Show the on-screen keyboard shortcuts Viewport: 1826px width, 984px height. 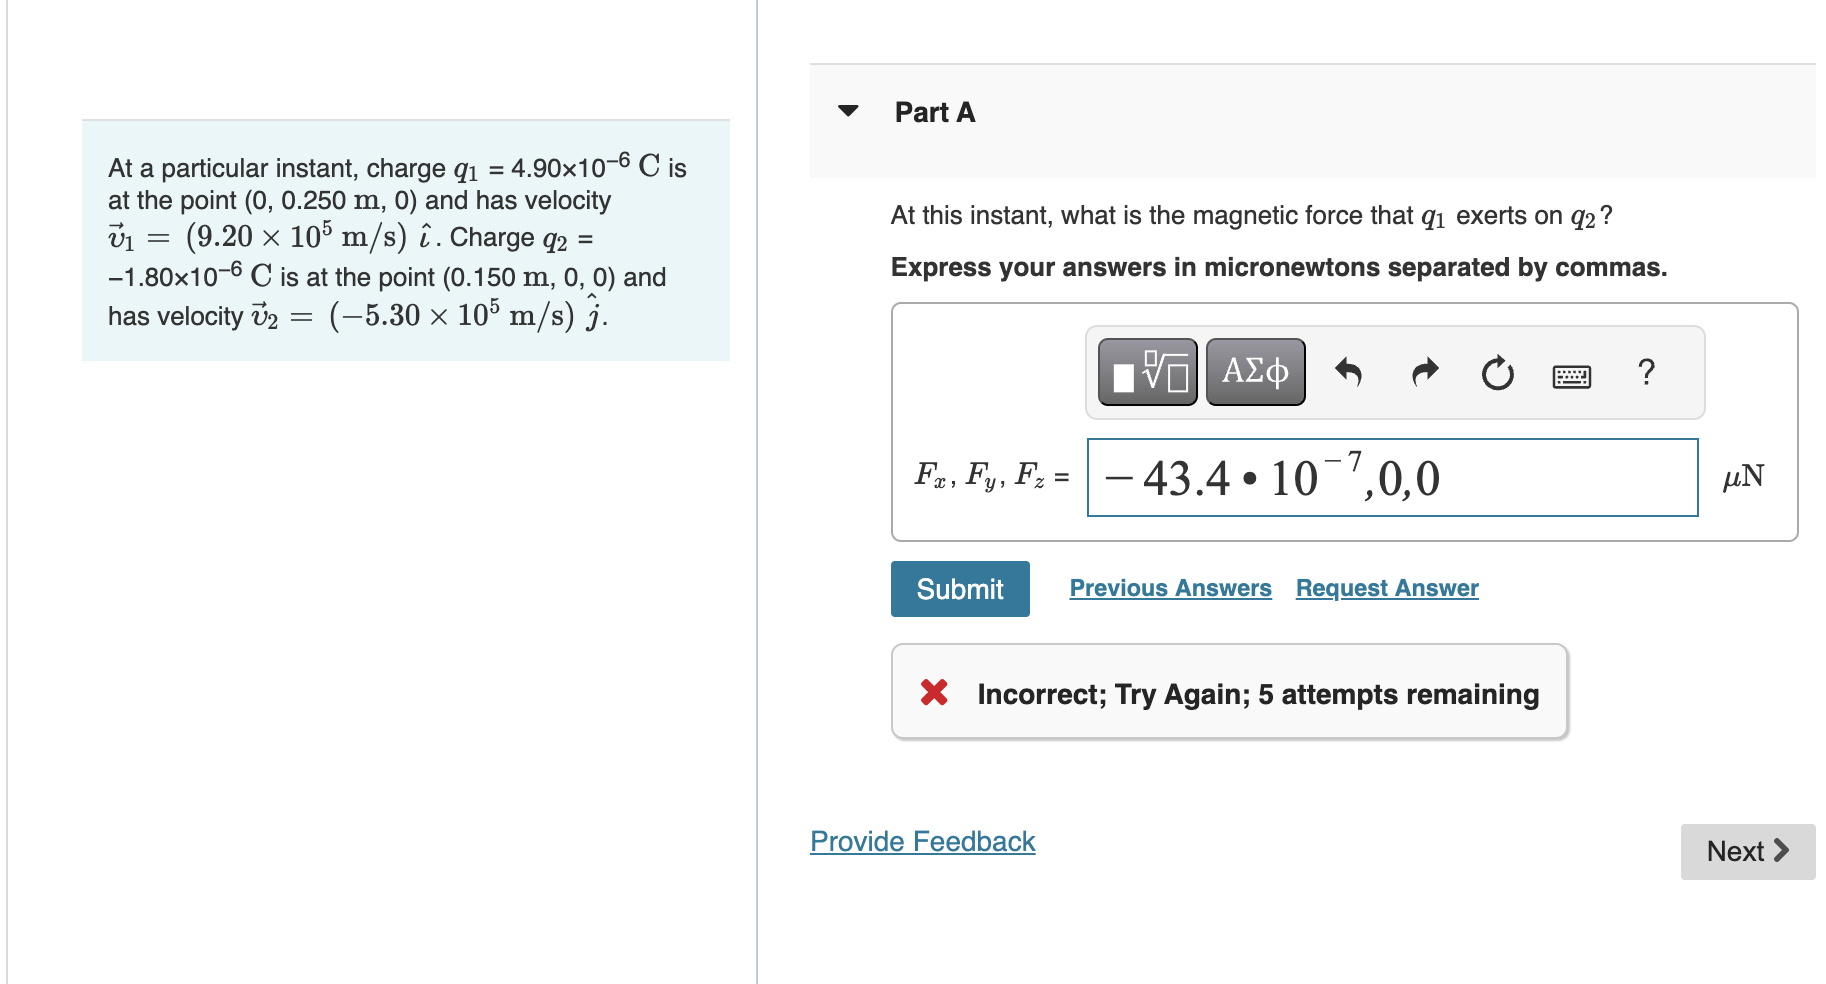tap(1570, 372)
